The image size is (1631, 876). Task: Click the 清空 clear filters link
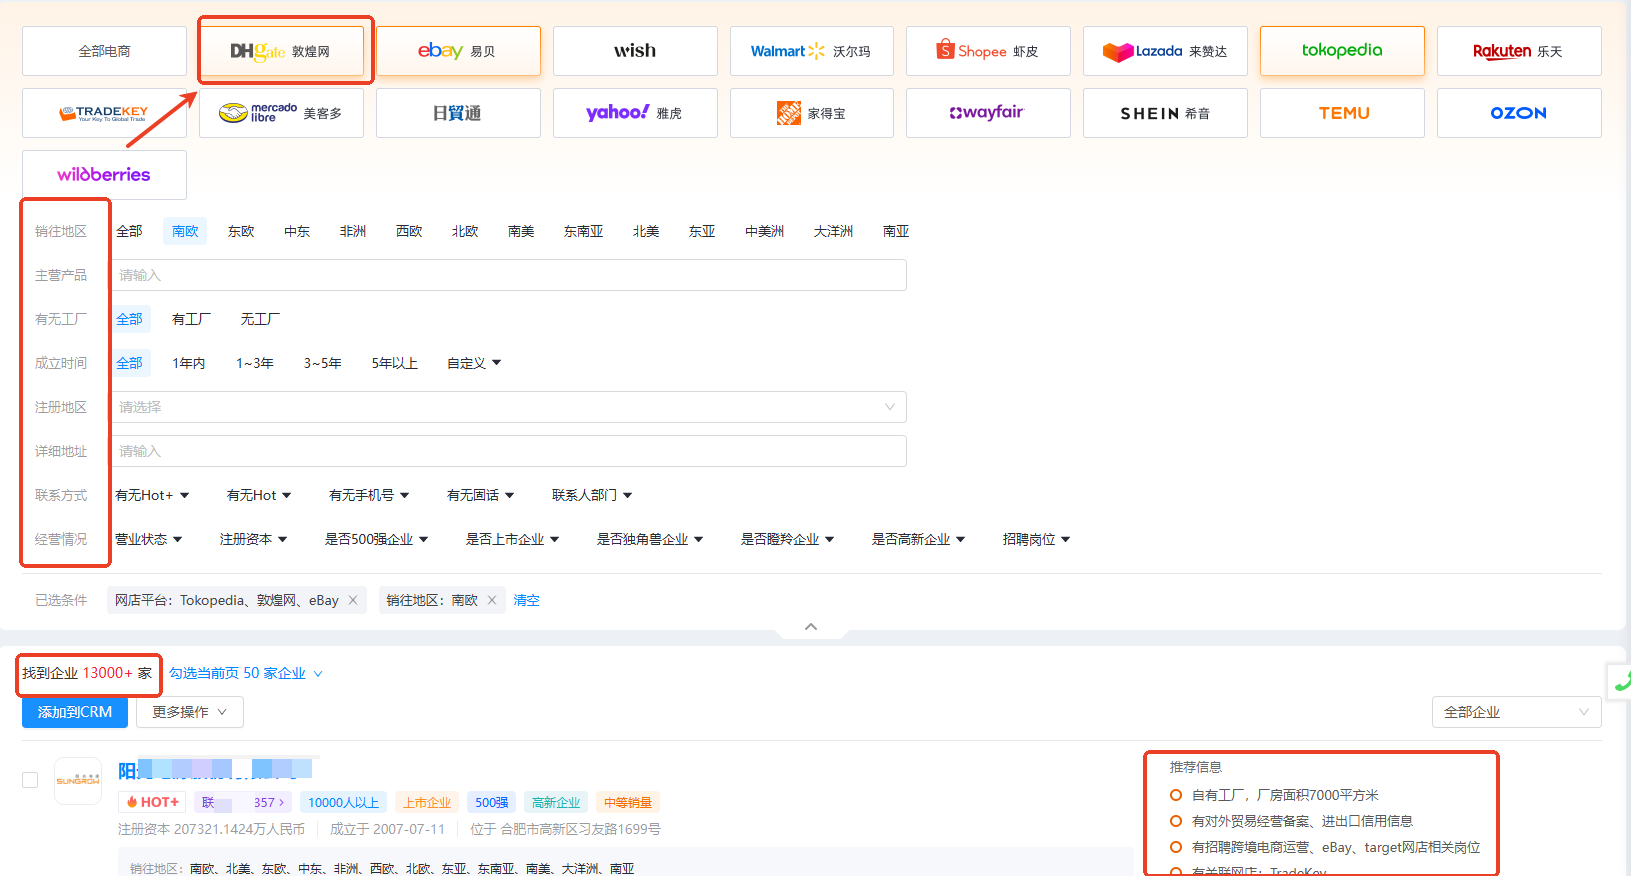(526, 600)
